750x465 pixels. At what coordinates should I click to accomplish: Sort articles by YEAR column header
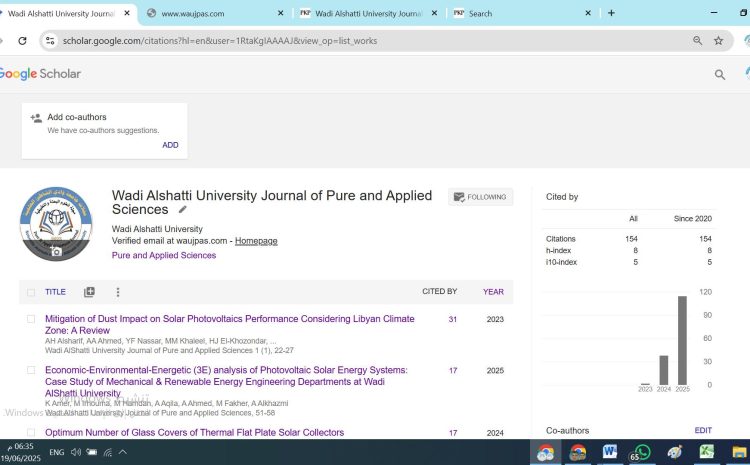[x=493, y=292]
